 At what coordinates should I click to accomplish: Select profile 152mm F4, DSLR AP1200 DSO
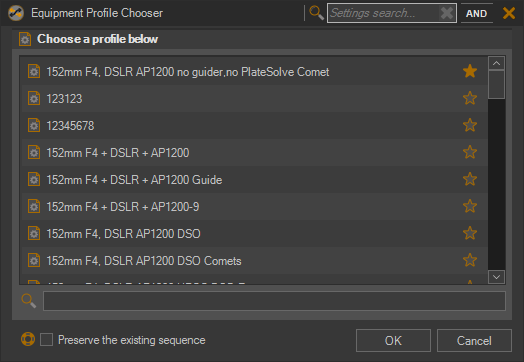point(255,234)
